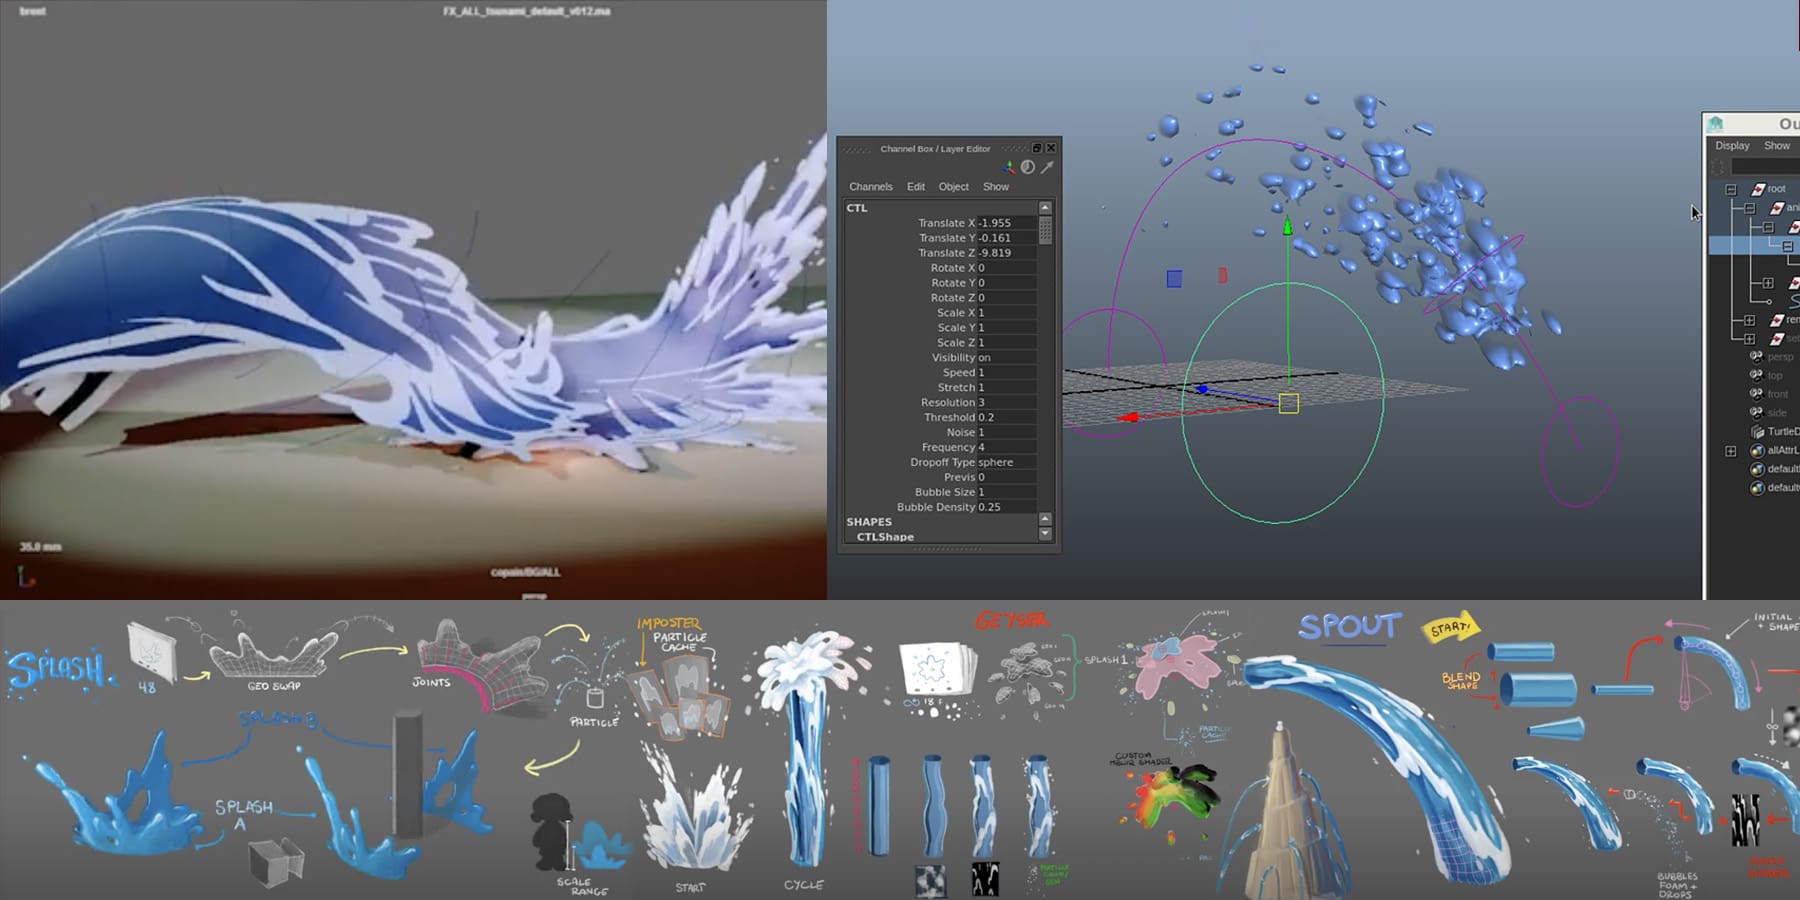Click the yellow center manipulator square
Screen dimensions: 1800x900
coord(1289,403)
